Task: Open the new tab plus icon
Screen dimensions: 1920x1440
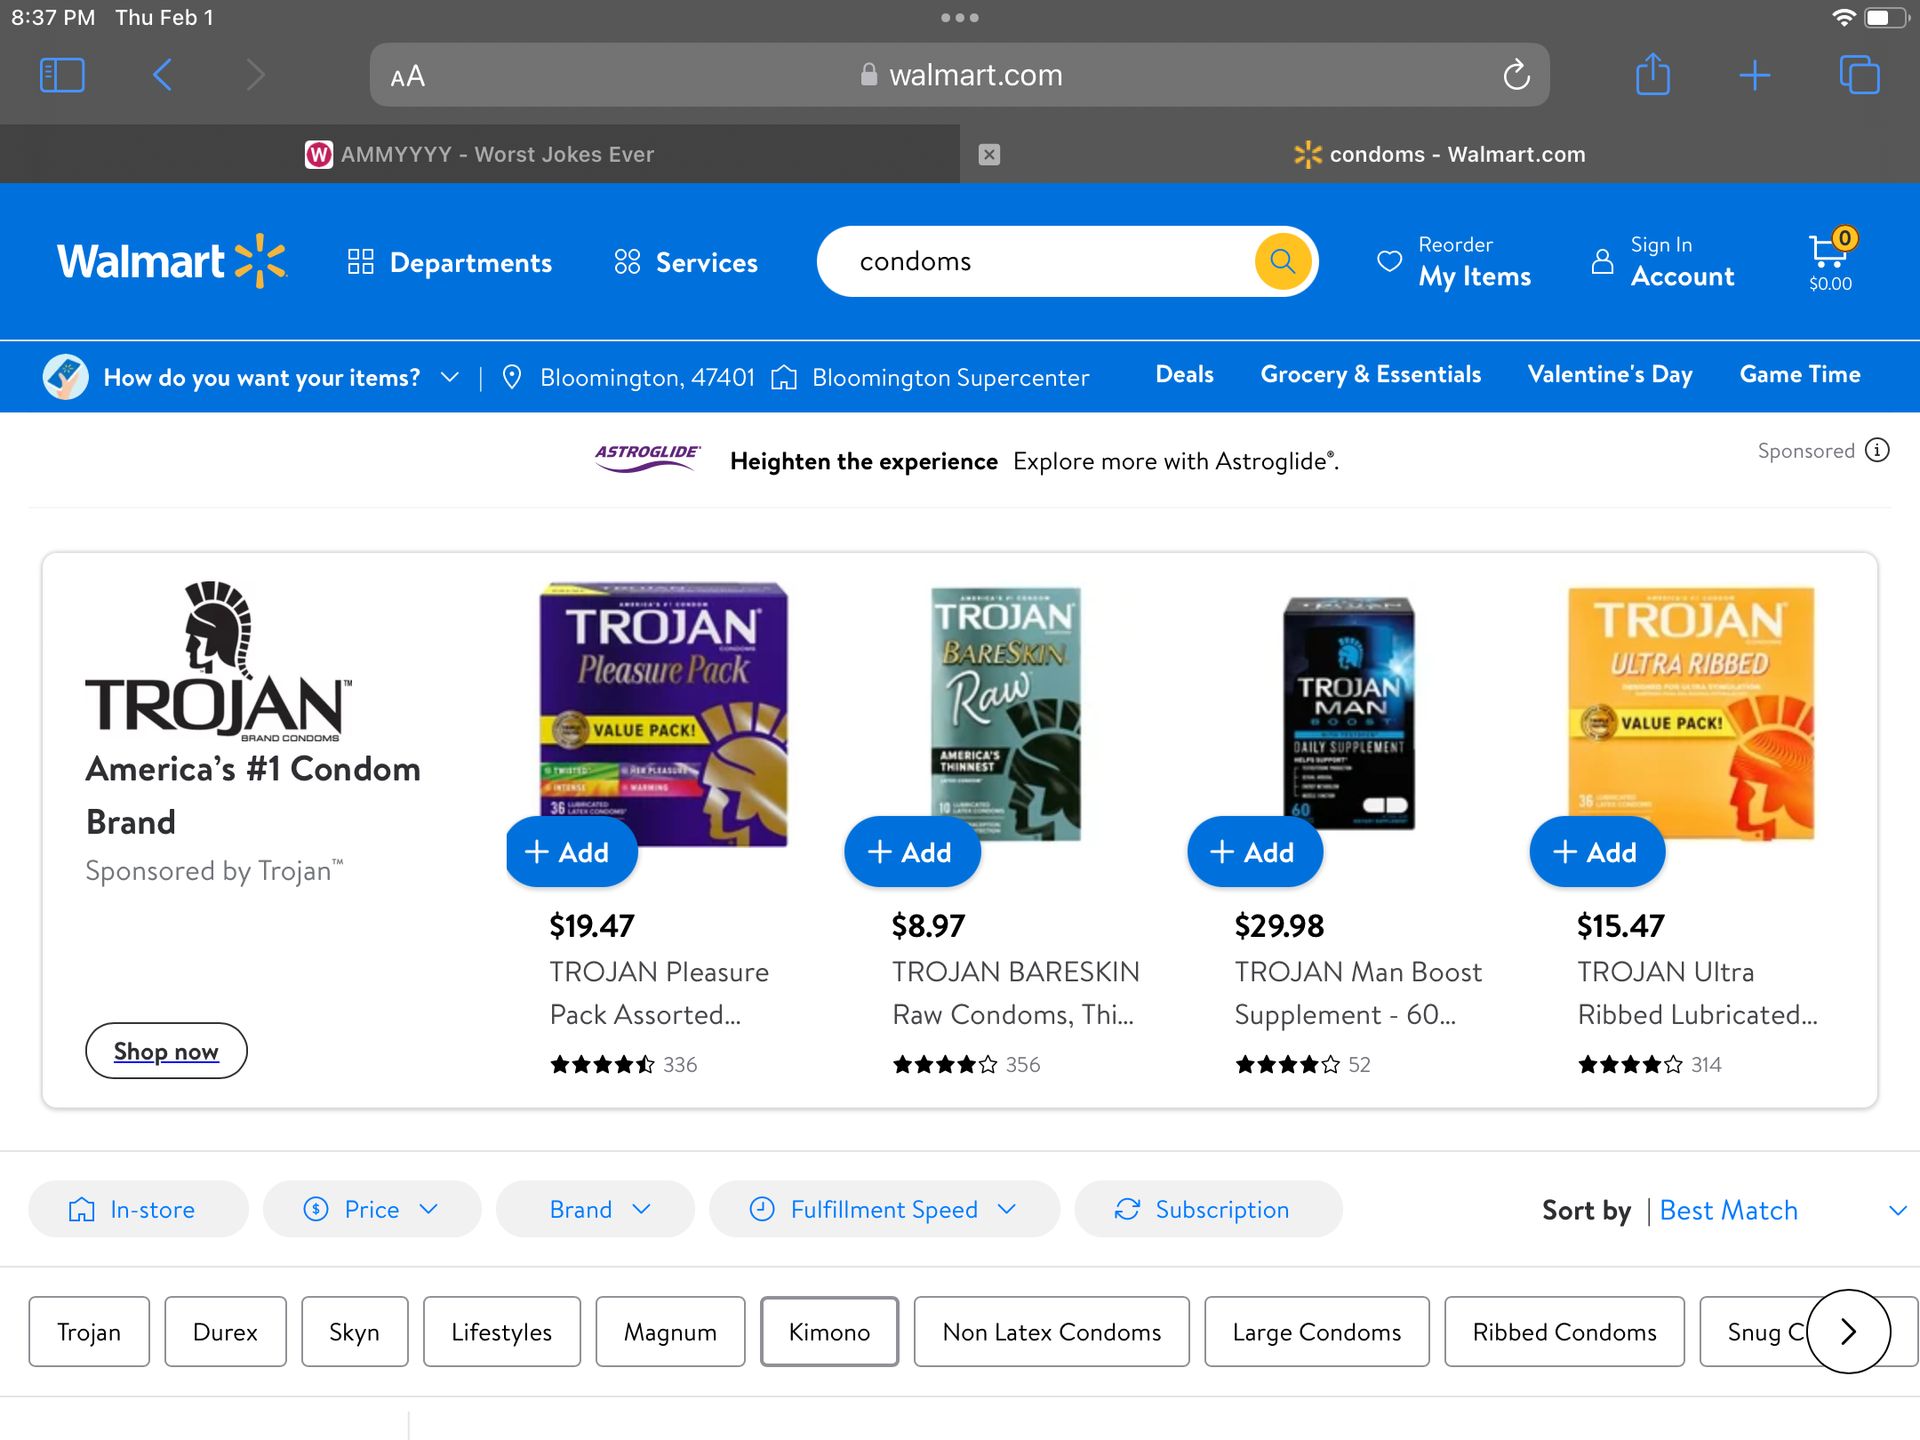Action: click(x=1754, y=75)
